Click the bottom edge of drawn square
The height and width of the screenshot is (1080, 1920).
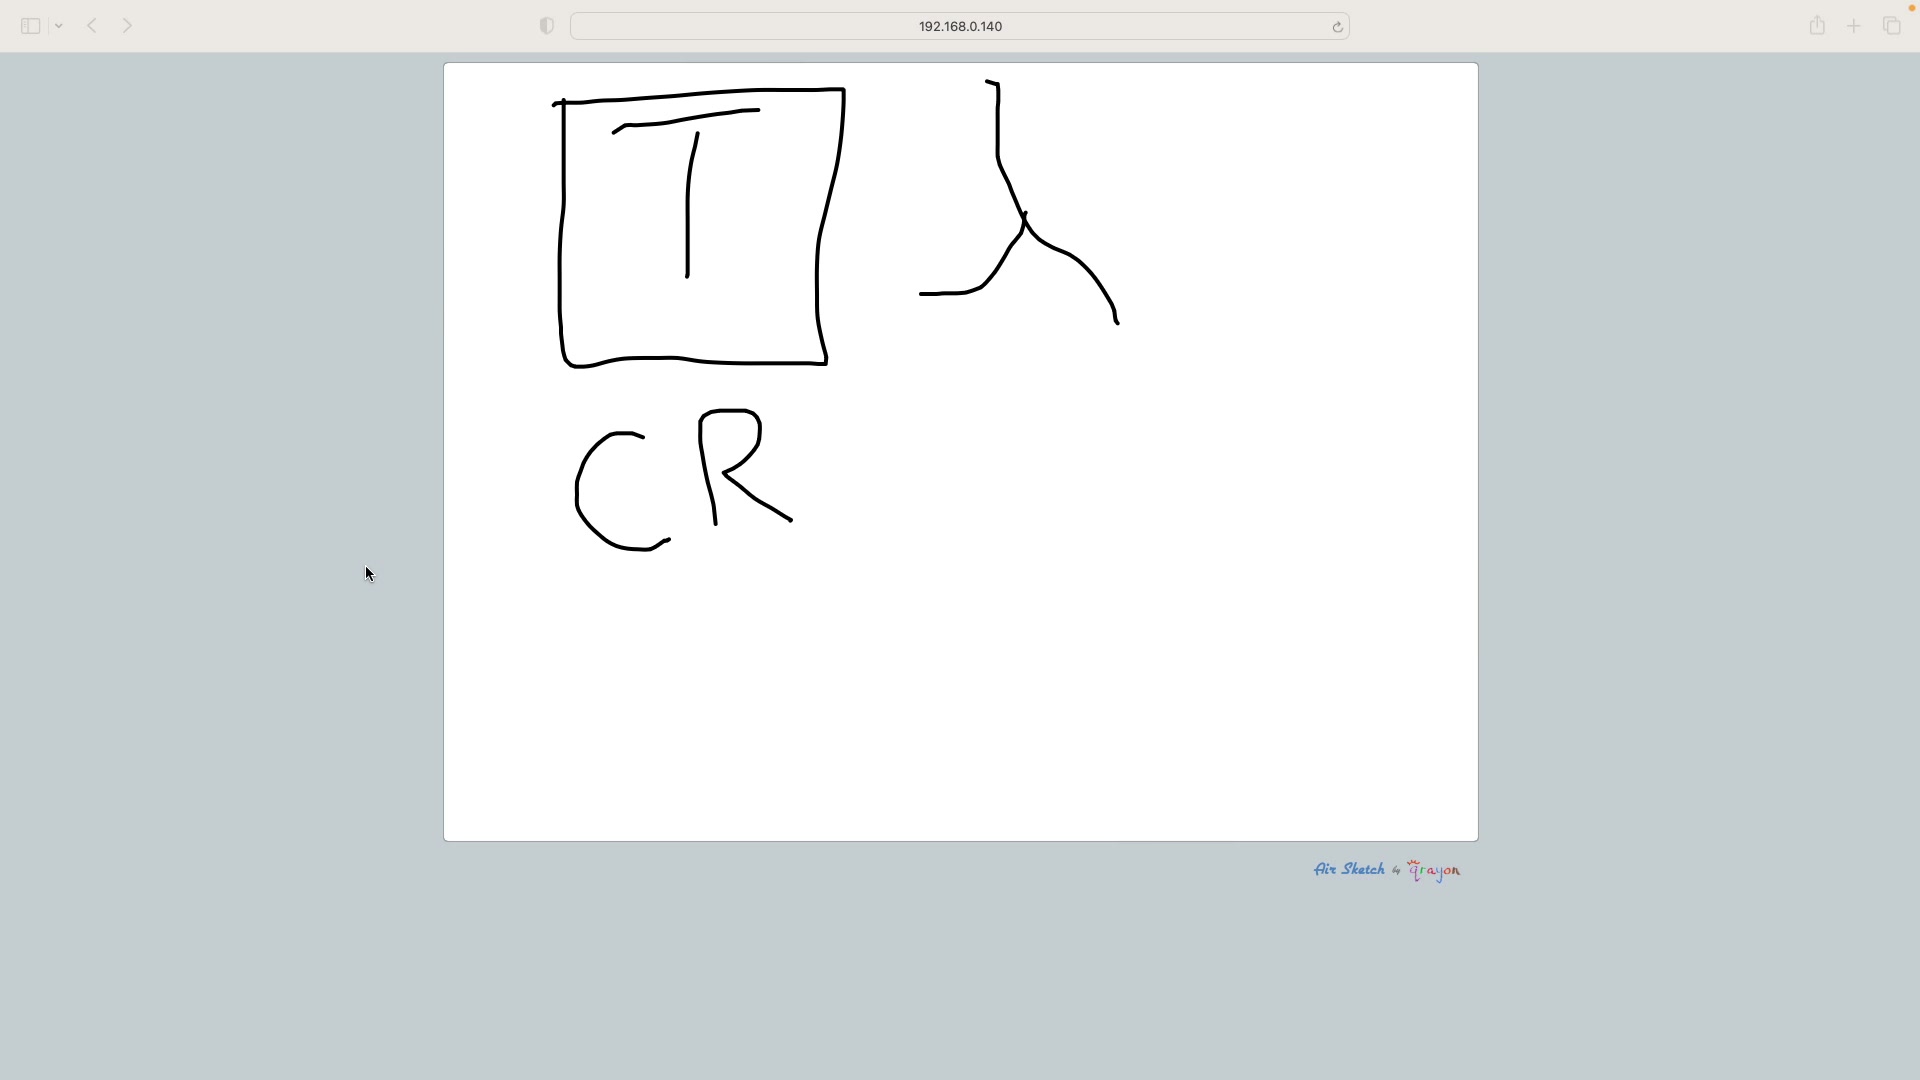700,361
